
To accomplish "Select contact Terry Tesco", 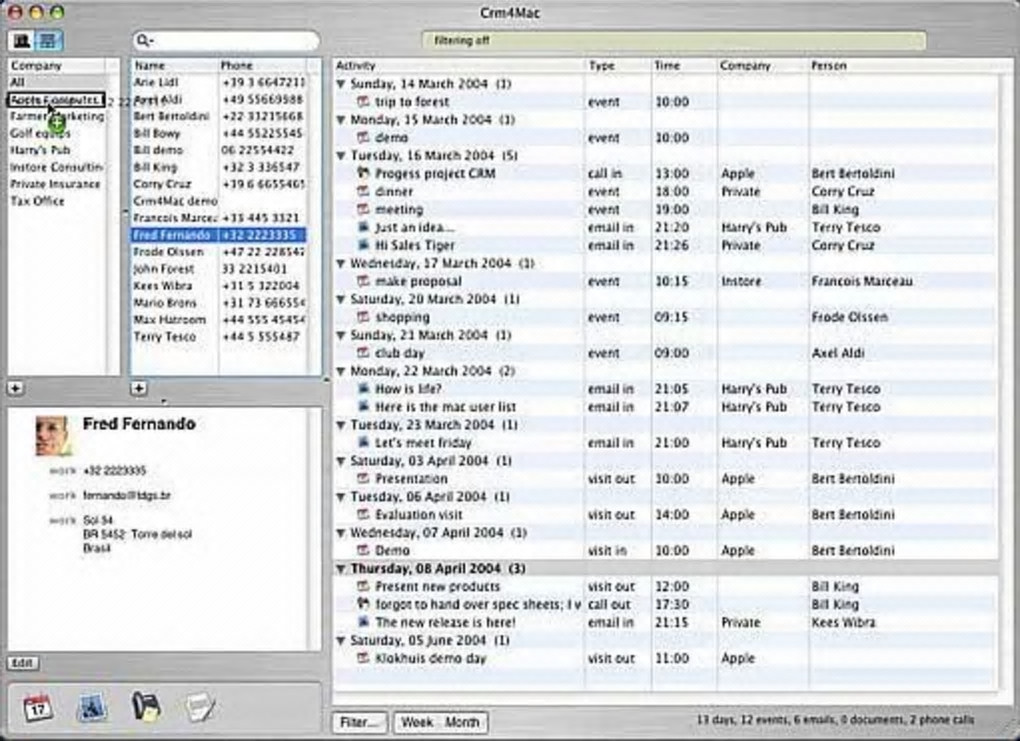I will coord(219,336).
